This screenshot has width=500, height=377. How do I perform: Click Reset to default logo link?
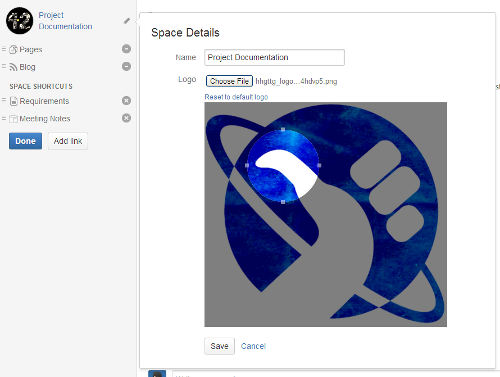[x=236, y=97]
